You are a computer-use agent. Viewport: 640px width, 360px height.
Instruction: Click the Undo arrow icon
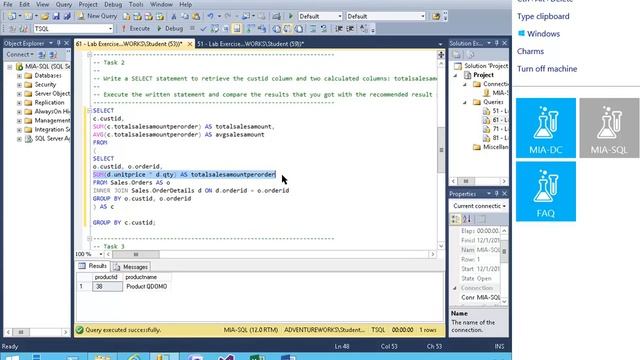point(210,16)
